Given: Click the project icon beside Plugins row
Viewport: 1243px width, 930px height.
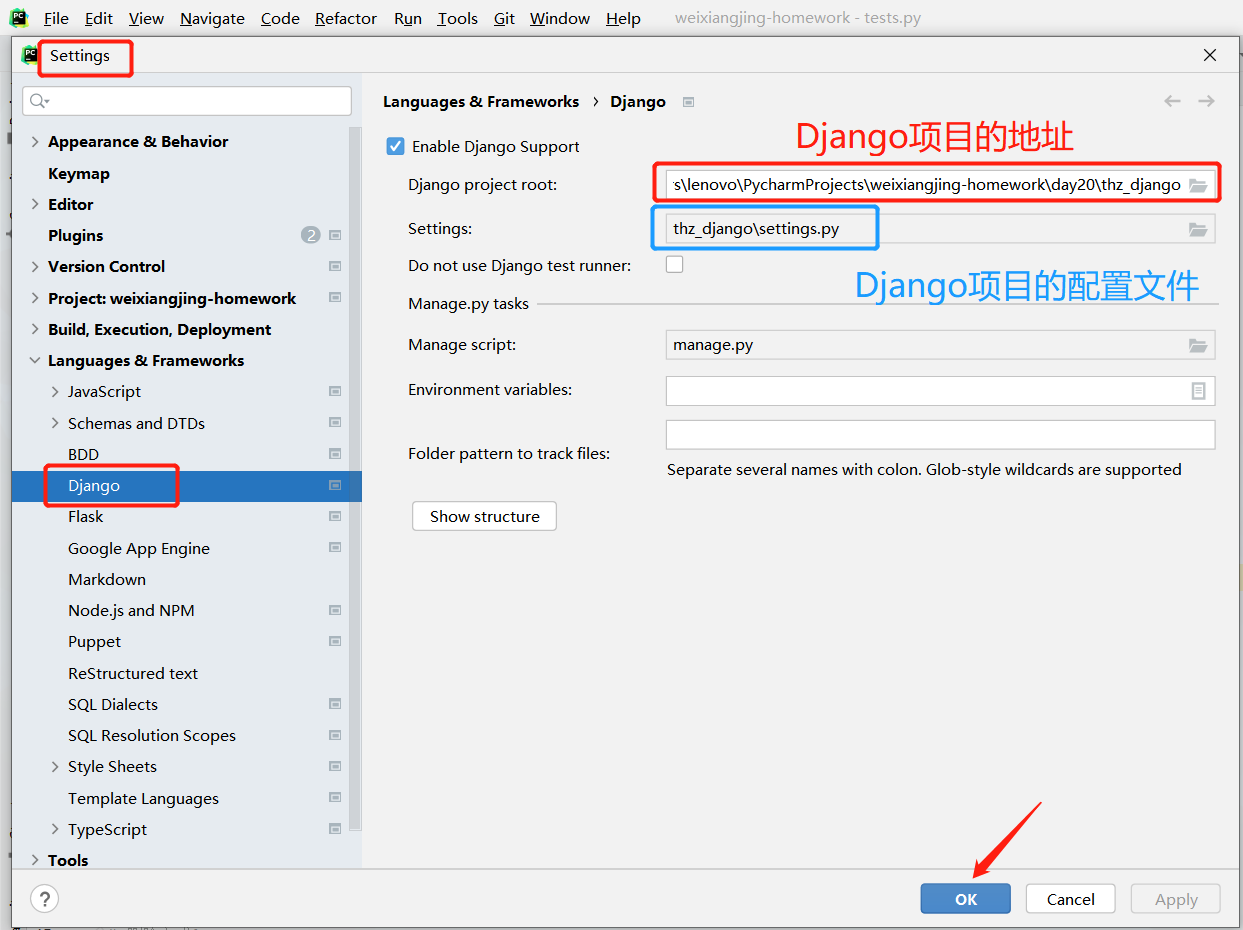Looking at the screenshot, I should (x=335, y=235).
